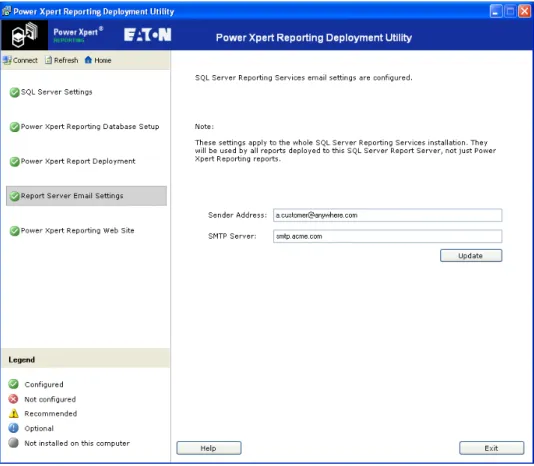
Task: Click into the SMTP Server field
Action: [388, 236]
